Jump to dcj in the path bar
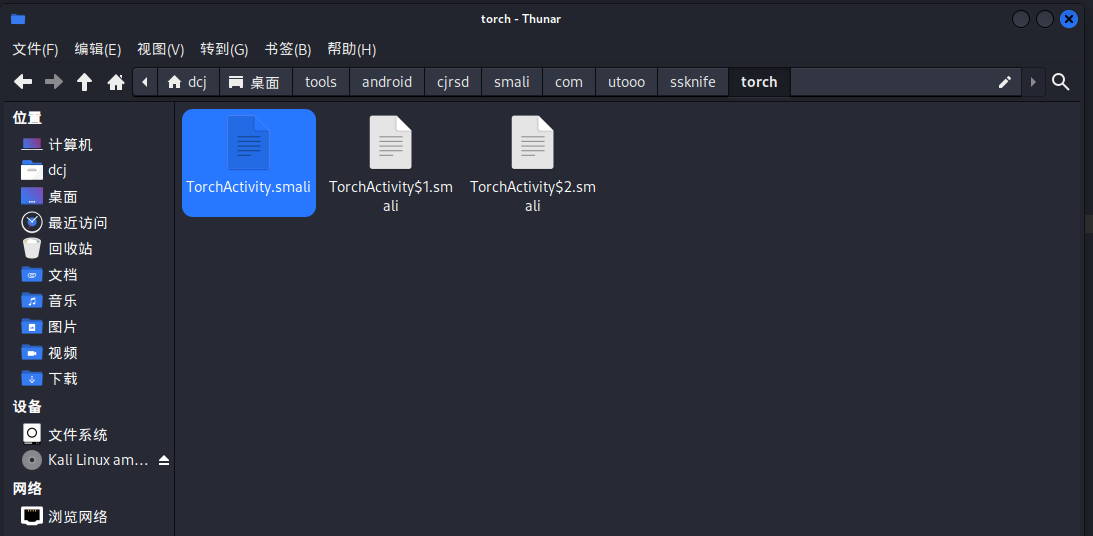The height and width of the screenshot is (536, 1093). coord(188,82)
